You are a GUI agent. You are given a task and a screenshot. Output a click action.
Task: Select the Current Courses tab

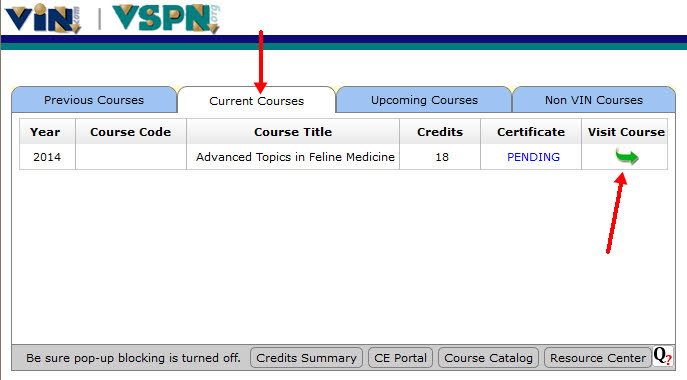[x=256, y=101]
